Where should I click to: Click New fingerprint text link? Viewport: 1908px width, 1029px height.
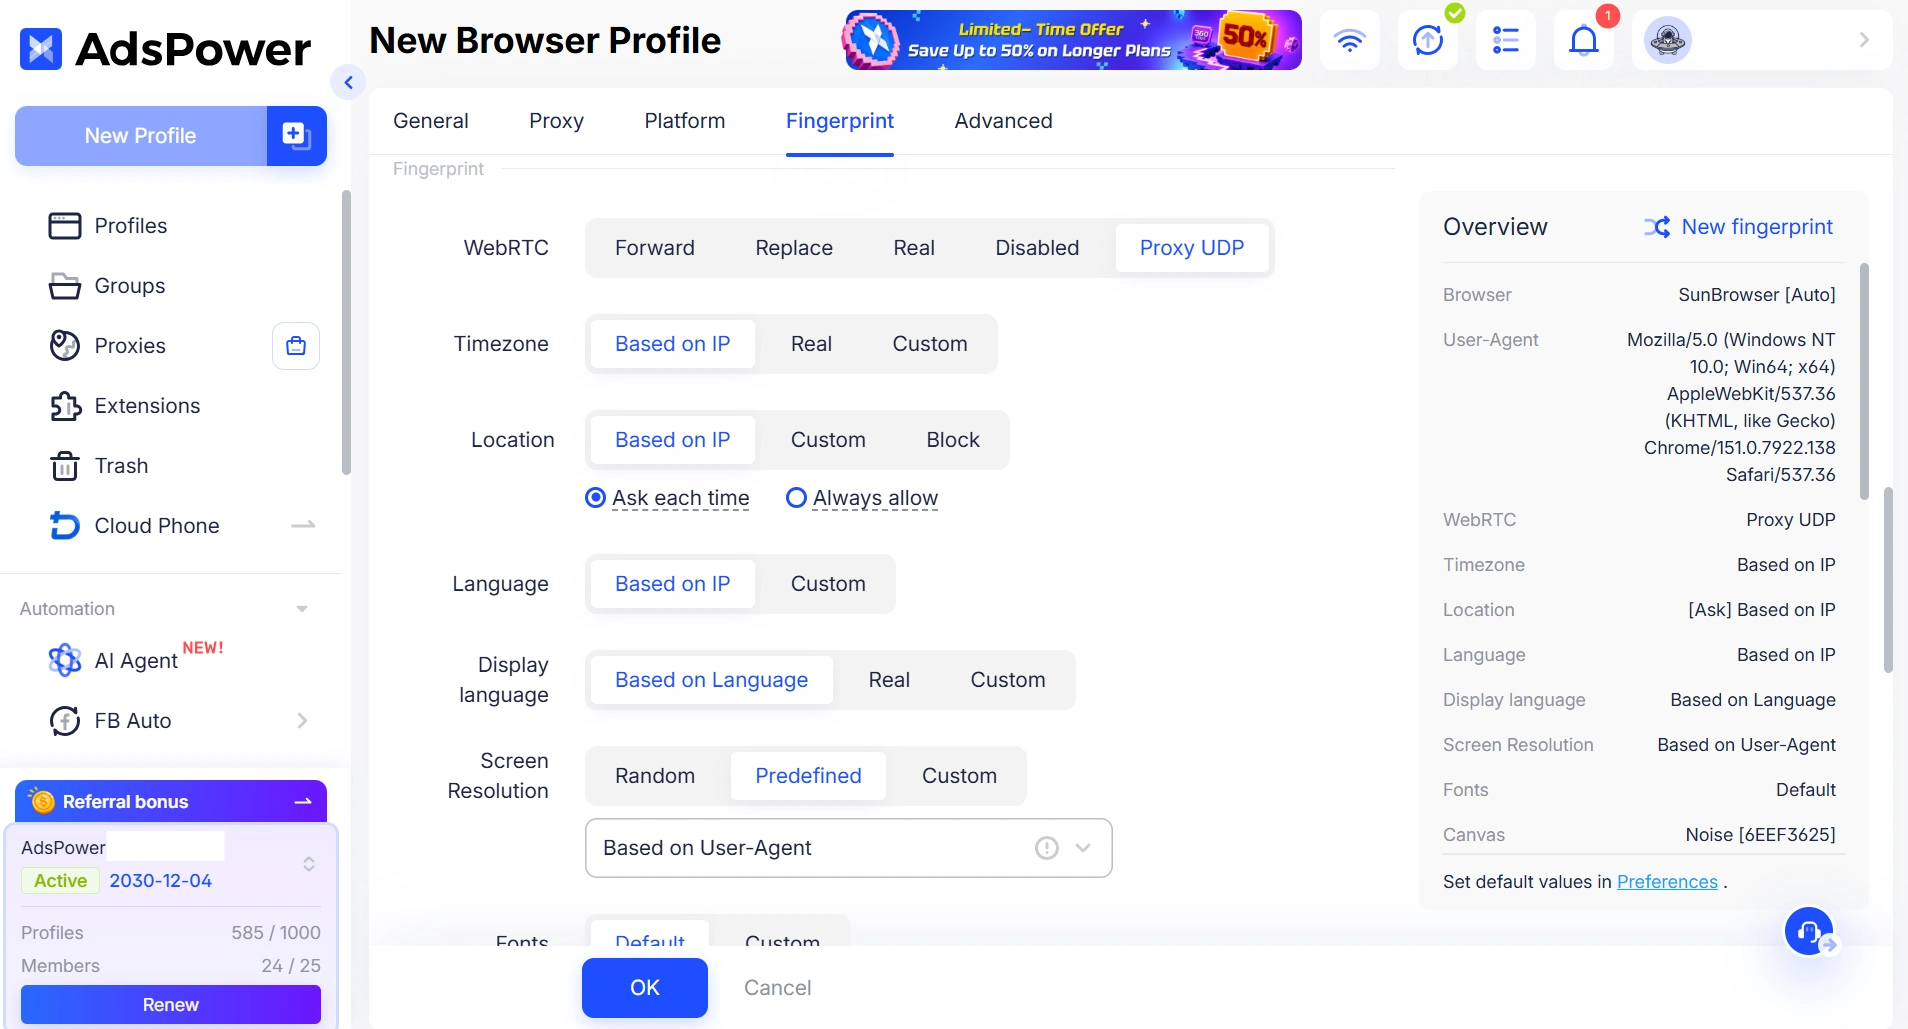pos(1757,227)
